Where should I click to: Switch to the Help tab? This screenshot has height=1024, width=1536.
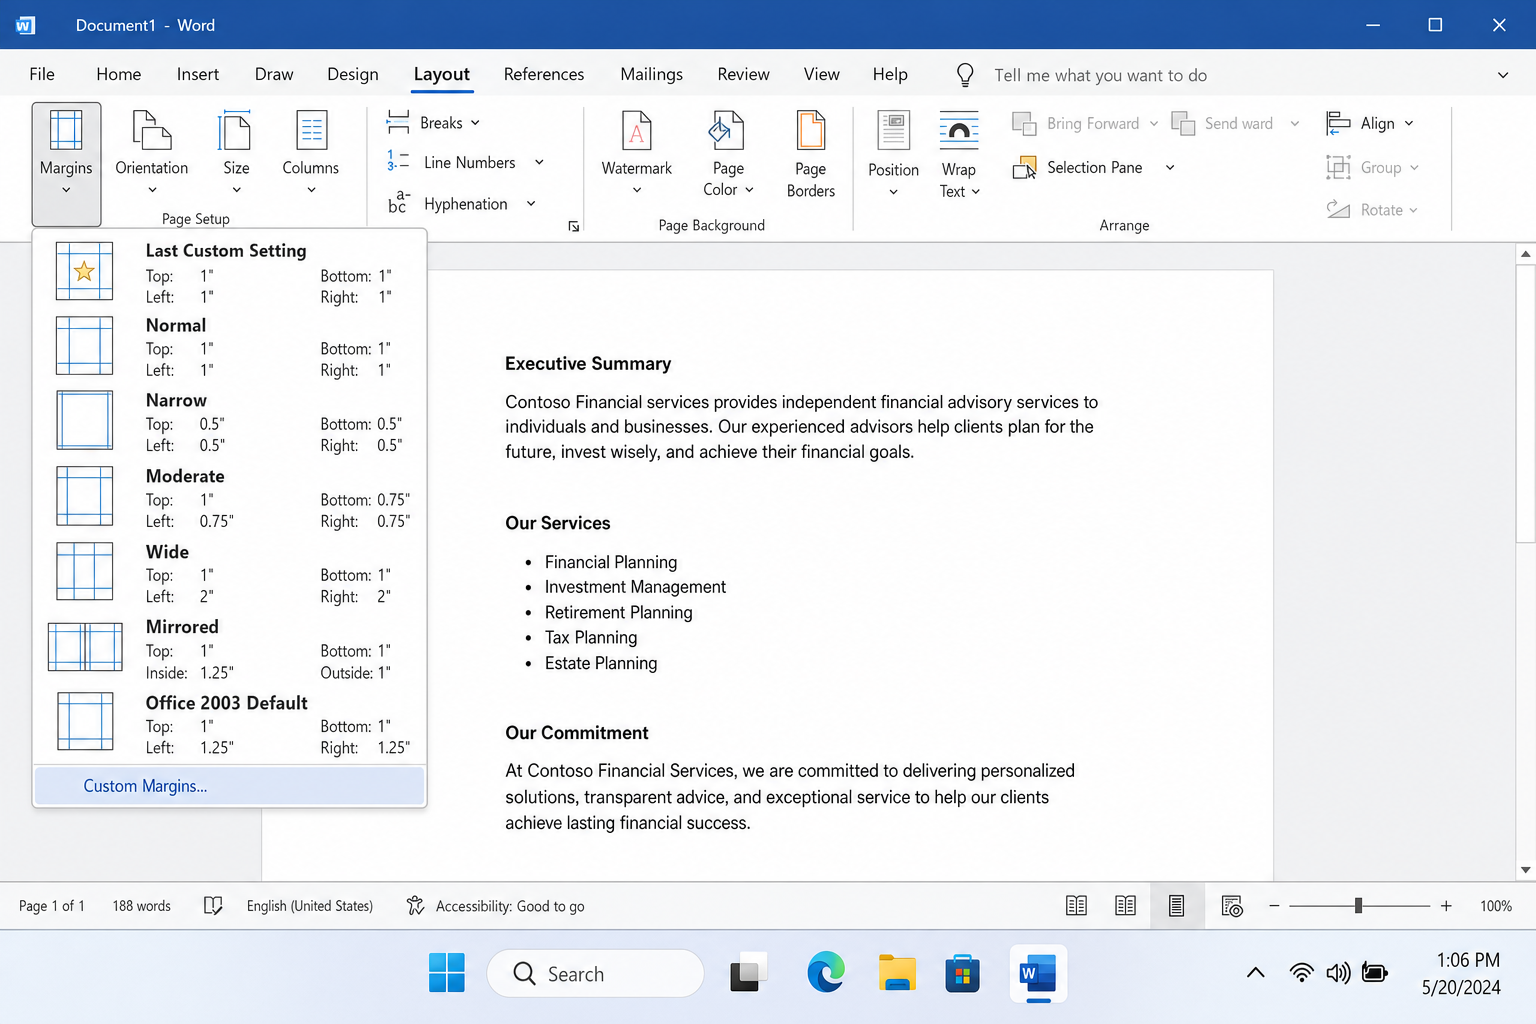coord(890,74)
